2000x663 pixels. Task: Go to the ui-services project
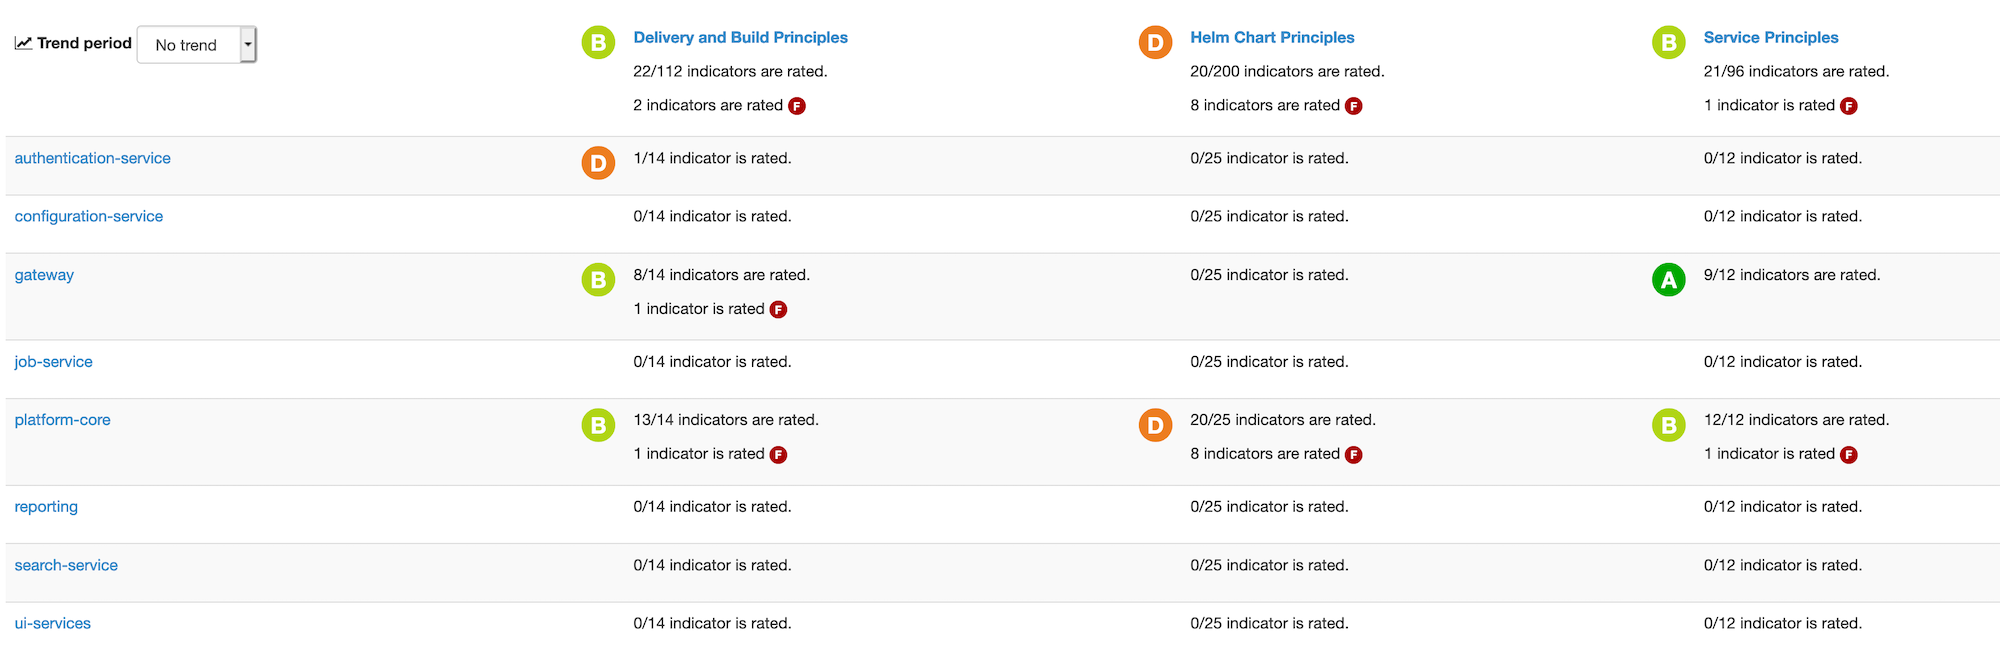[x=52, y=623]
